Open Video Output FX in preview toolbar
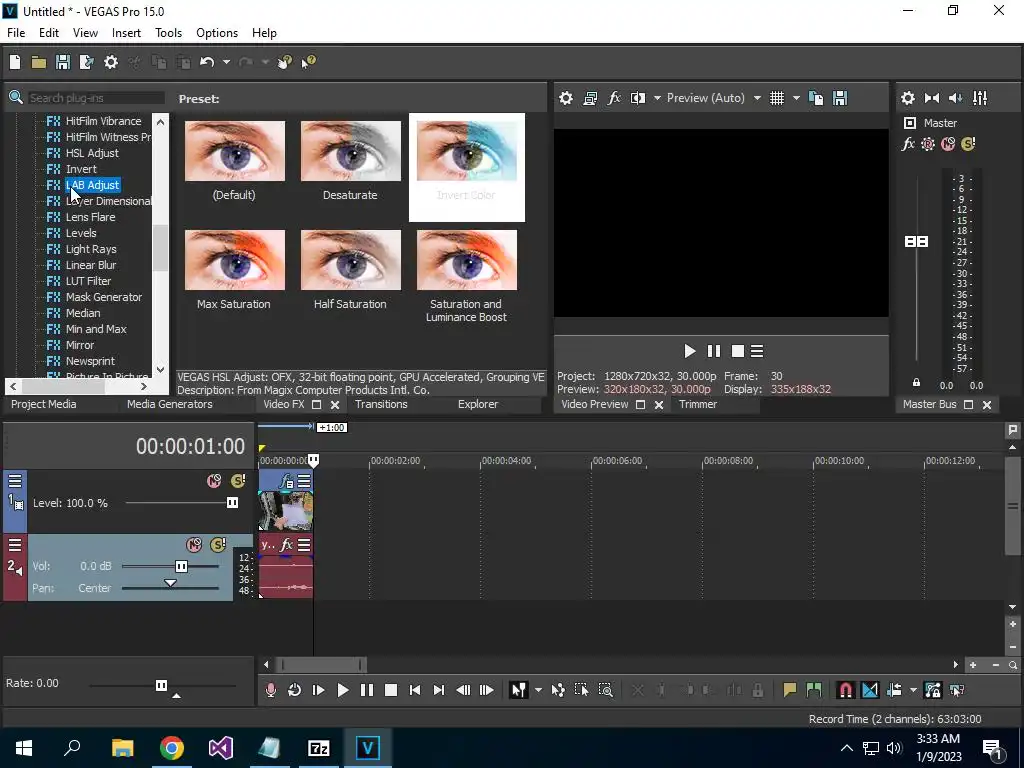This screenshot has height=768, width=1024. point(614,98)
